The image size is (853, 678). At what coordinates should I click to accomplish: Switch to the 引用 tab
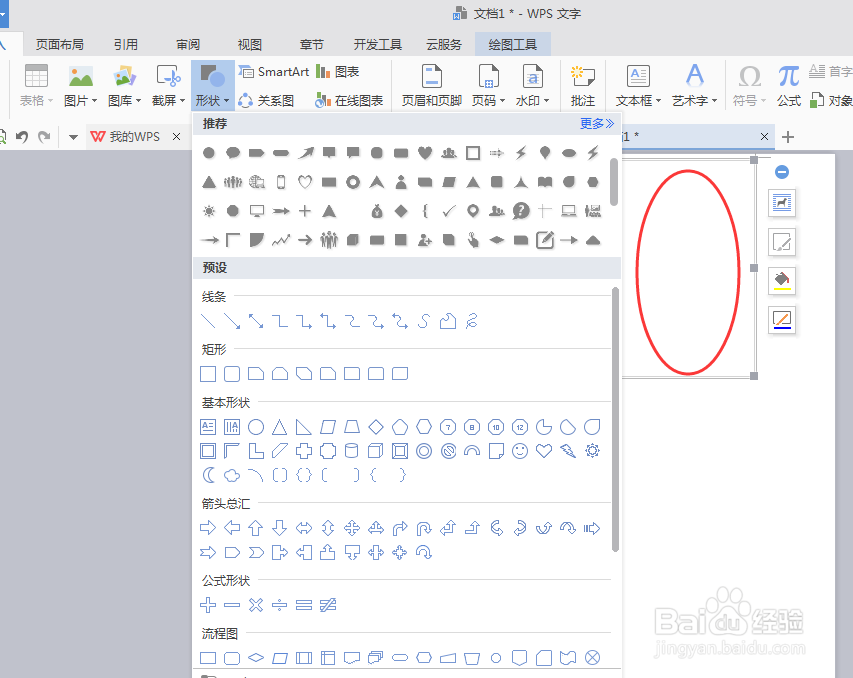(126, 45)
